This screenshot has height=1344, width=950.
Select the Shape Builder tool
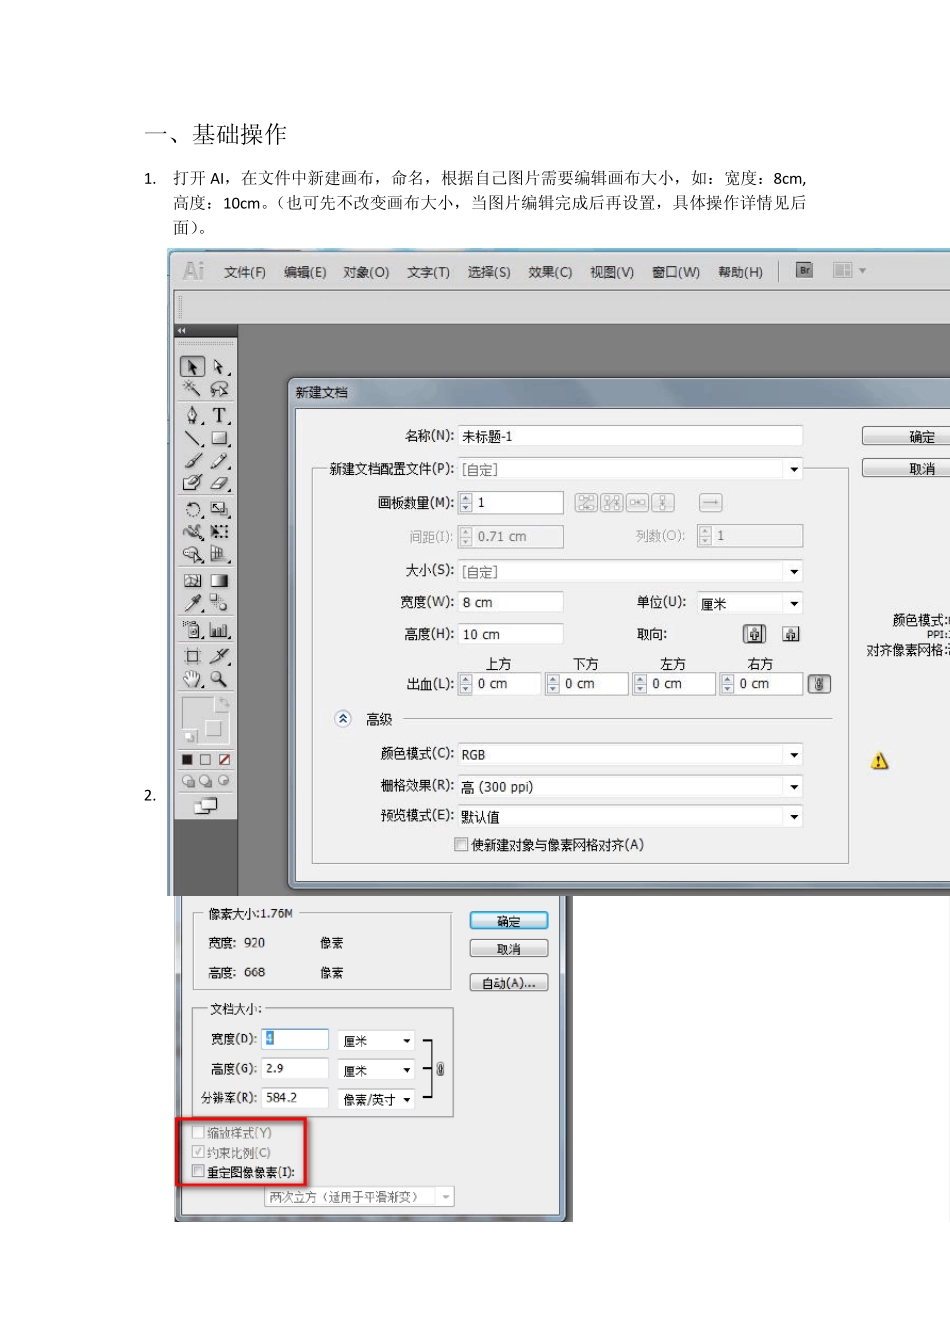coord(192,555)
